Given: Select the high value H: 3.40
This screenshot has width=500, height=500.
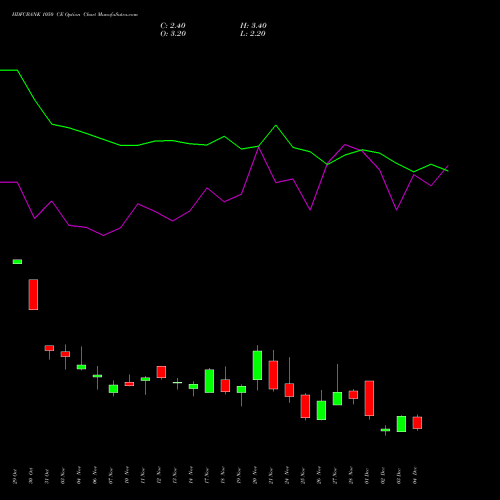Looking at the screenshot, I should tap(253, 26).
